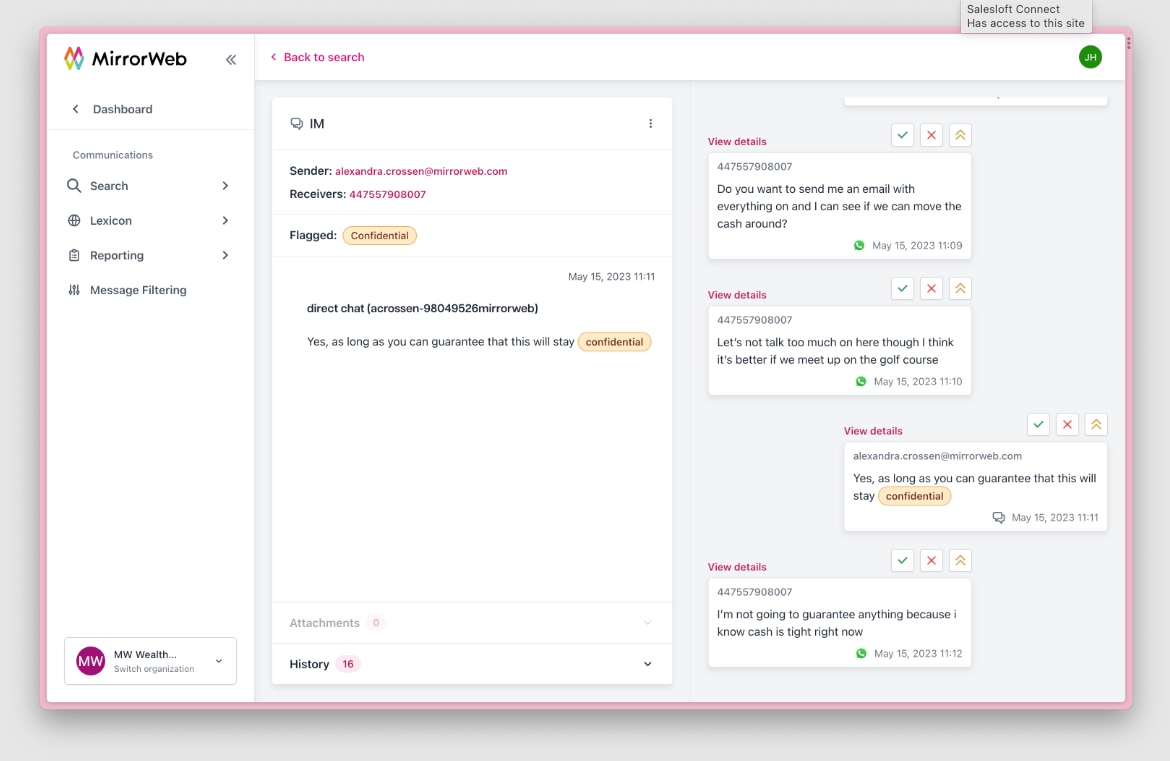Click the IM chat bubble icon in panel header
The image size is (1170, 761).
pos(296,123)
